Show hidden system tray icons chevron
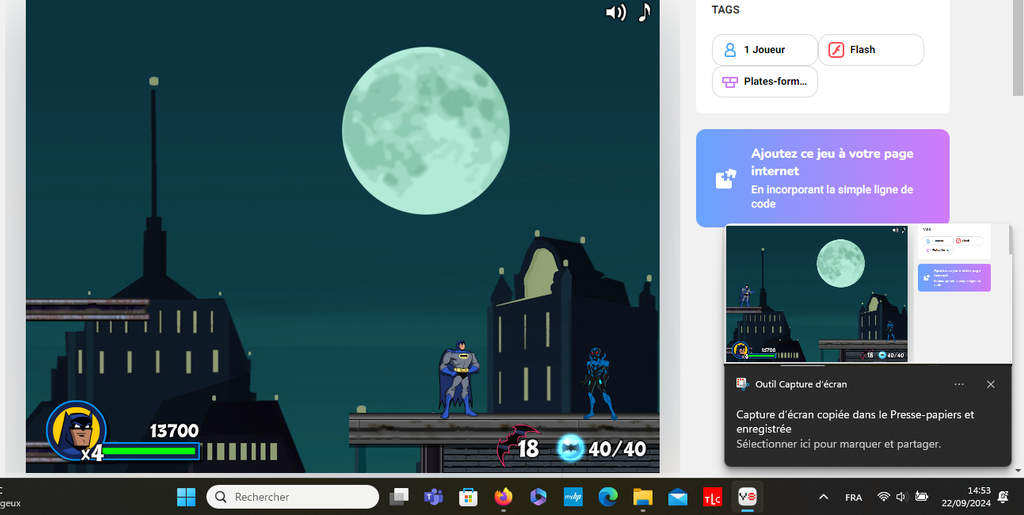This screenshot has width=1024, height=515. 823,497
